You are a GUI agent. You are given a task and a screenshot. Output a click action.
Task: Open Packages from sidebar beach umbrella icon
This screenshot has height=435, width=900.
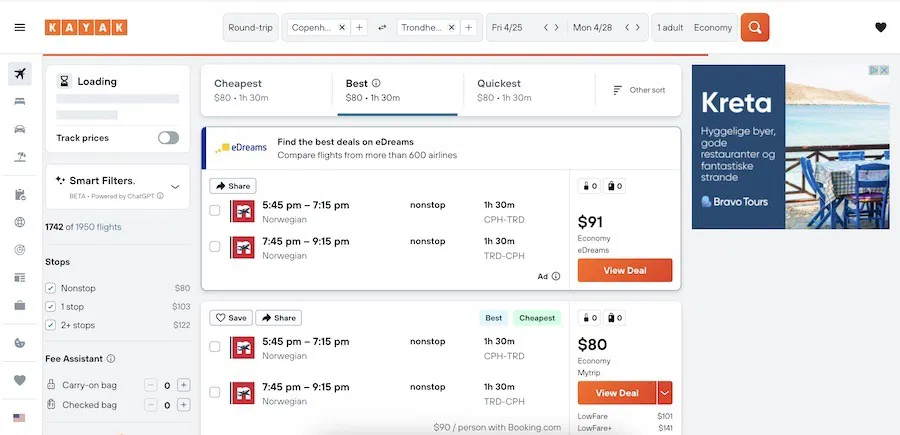[x=20, y=156]
